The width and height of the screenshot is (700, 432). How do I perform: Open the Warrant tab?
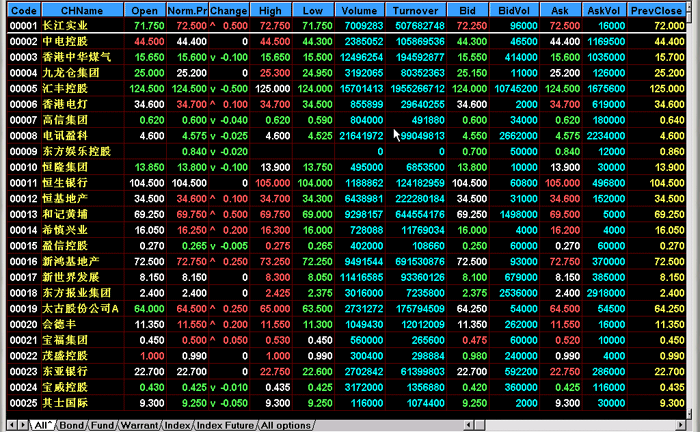pyautogui.click(x=139, y=425)
